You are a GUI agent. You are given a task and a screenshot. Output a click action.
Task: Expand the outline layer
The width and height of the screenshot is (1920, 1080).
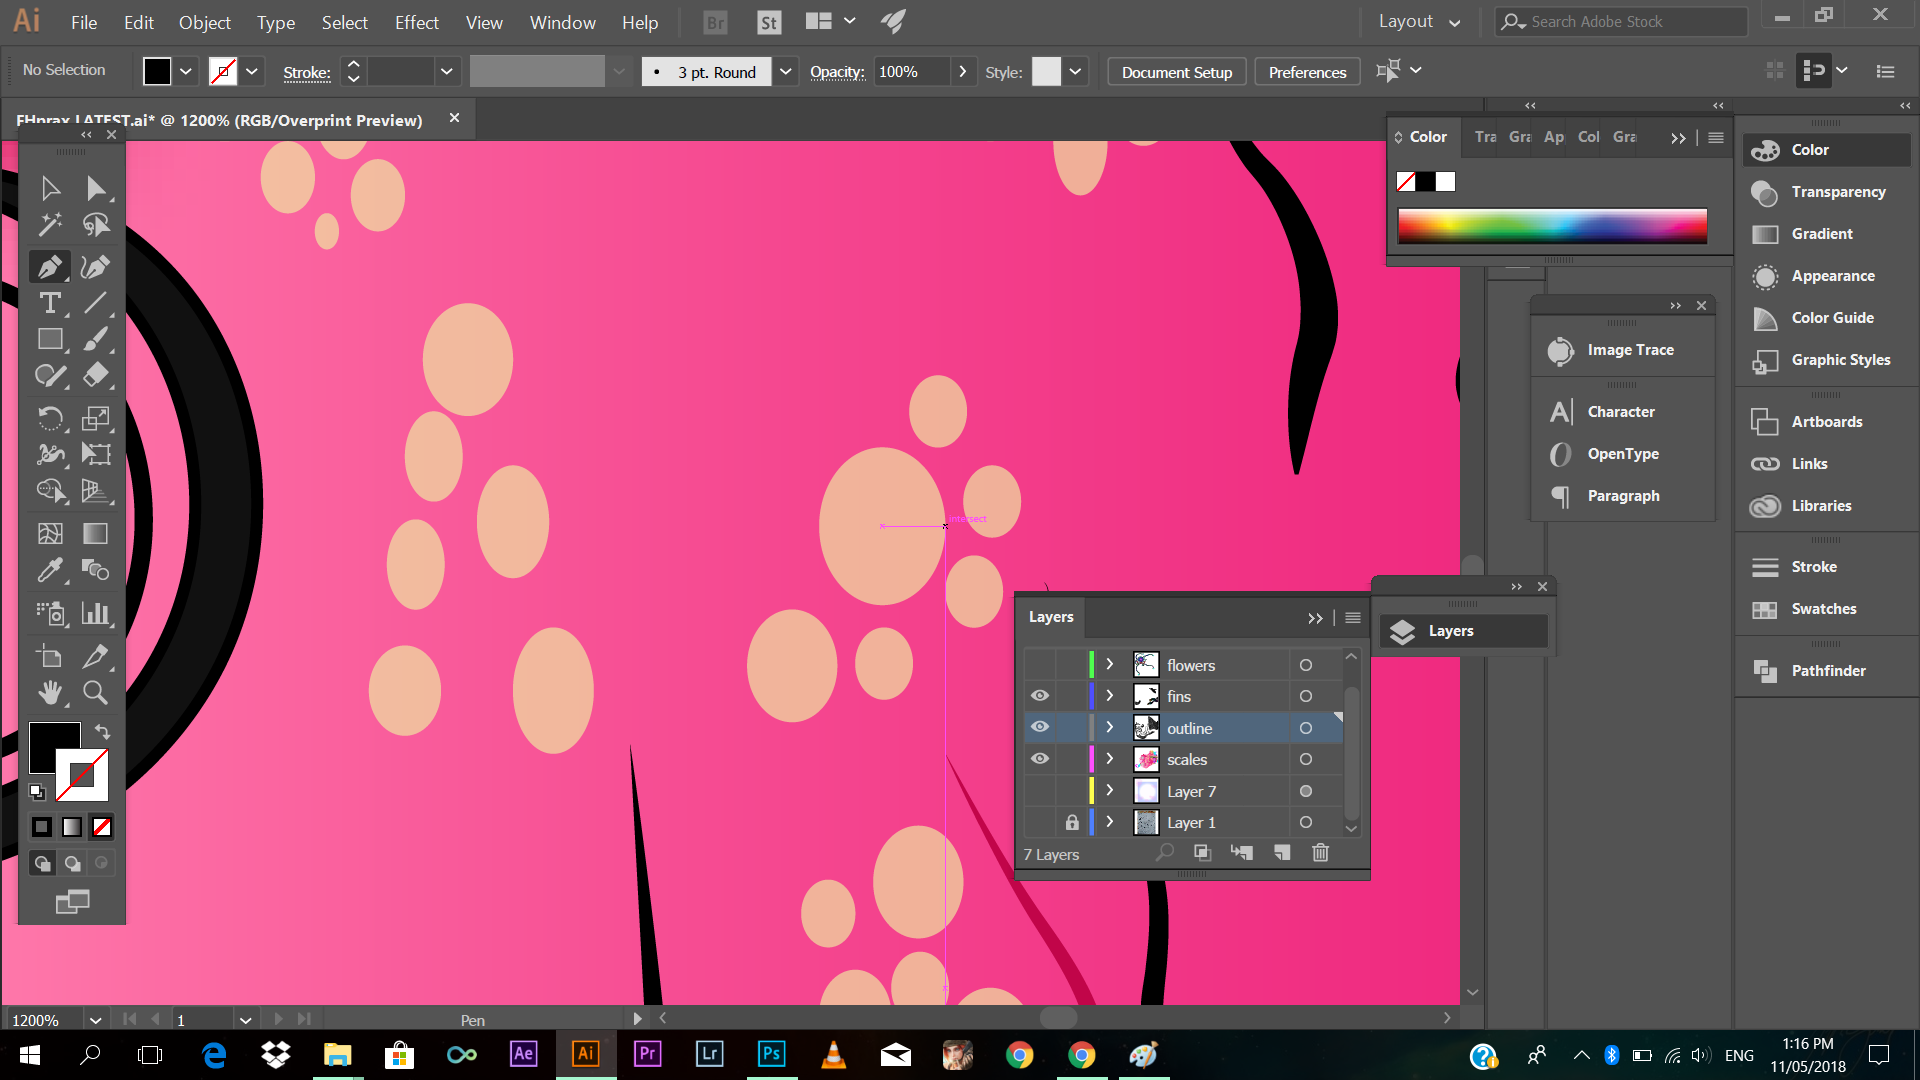(1109, 727)
